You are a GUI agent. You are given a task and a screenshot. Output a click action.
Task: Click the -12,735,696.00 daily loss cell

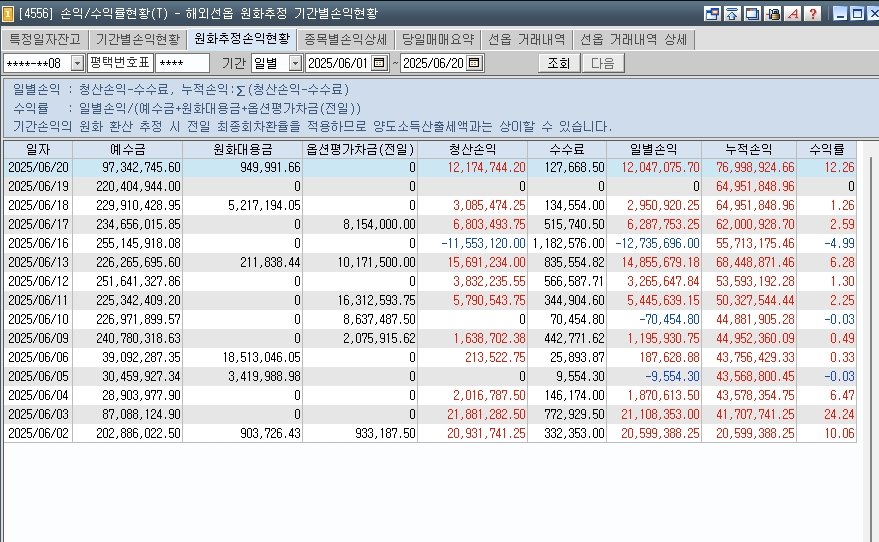[654, 244]
